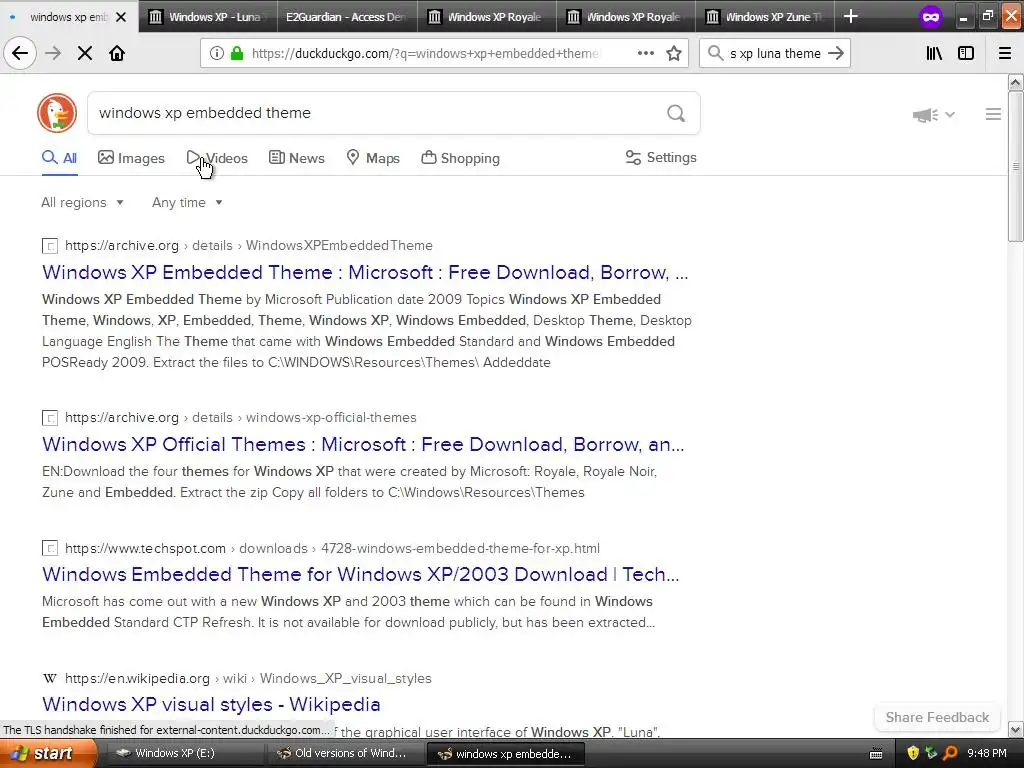Expand the Any time filter
The image size is (1024, 768).
coord(187,202)
